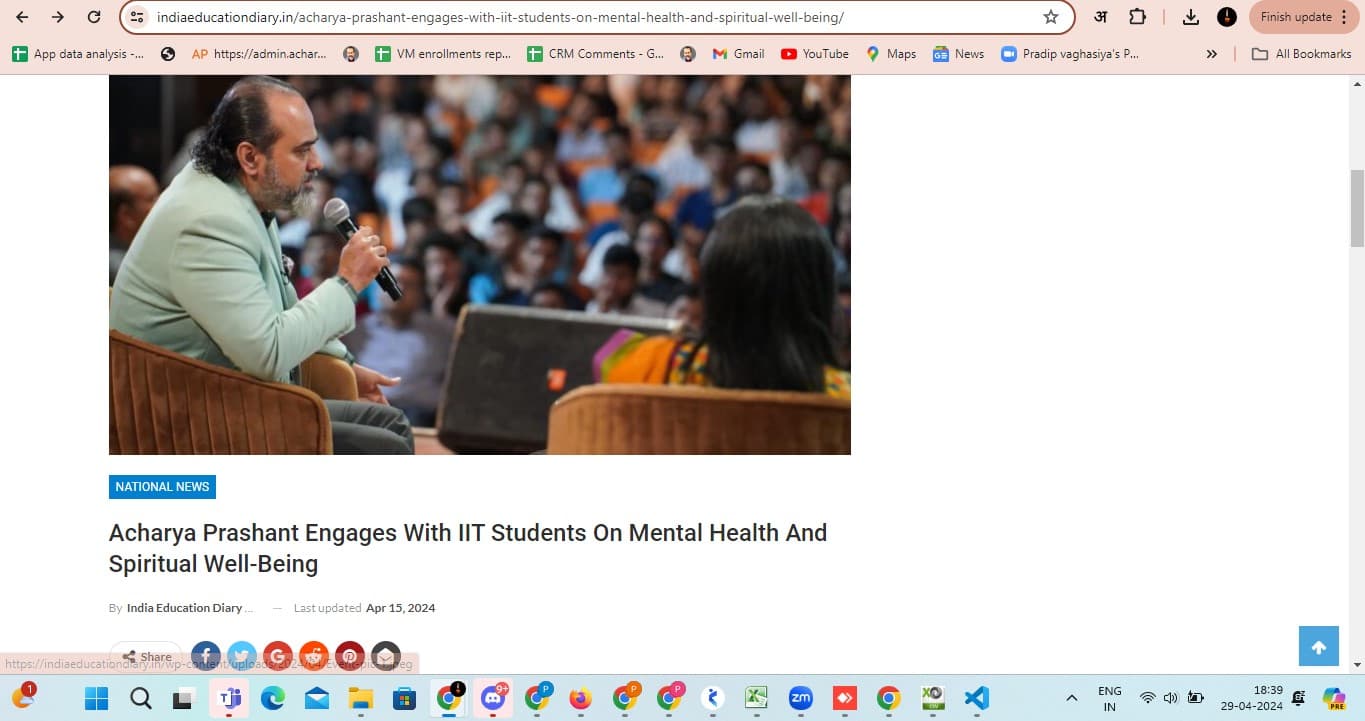Show hidden system tray icons

pyautogui.click(x=1071, y=698)
